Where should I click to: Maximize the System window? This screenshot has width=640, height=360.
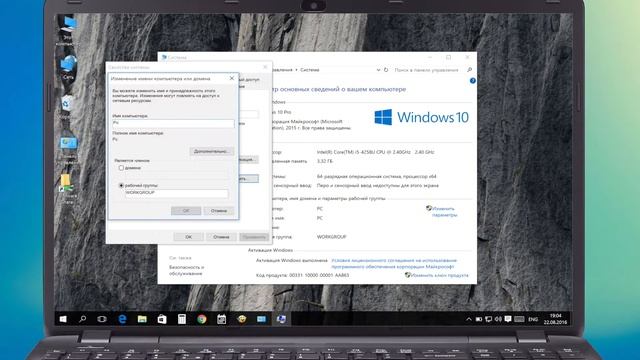pyautogui.click(x=449, y=57)
